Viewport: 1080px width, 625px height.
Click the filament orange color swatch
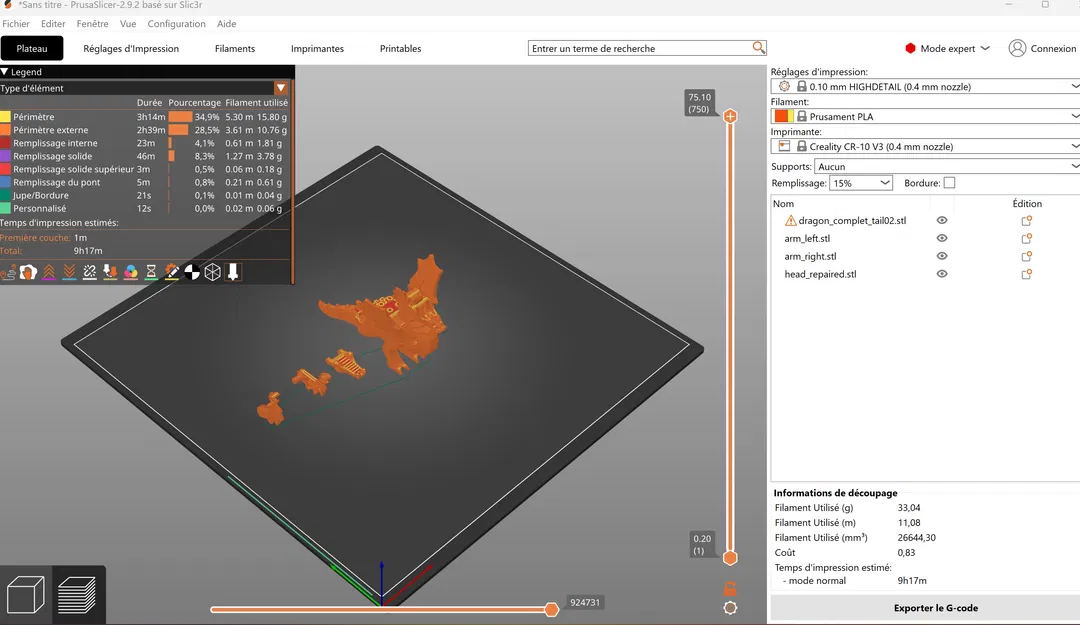pos(784,116)
